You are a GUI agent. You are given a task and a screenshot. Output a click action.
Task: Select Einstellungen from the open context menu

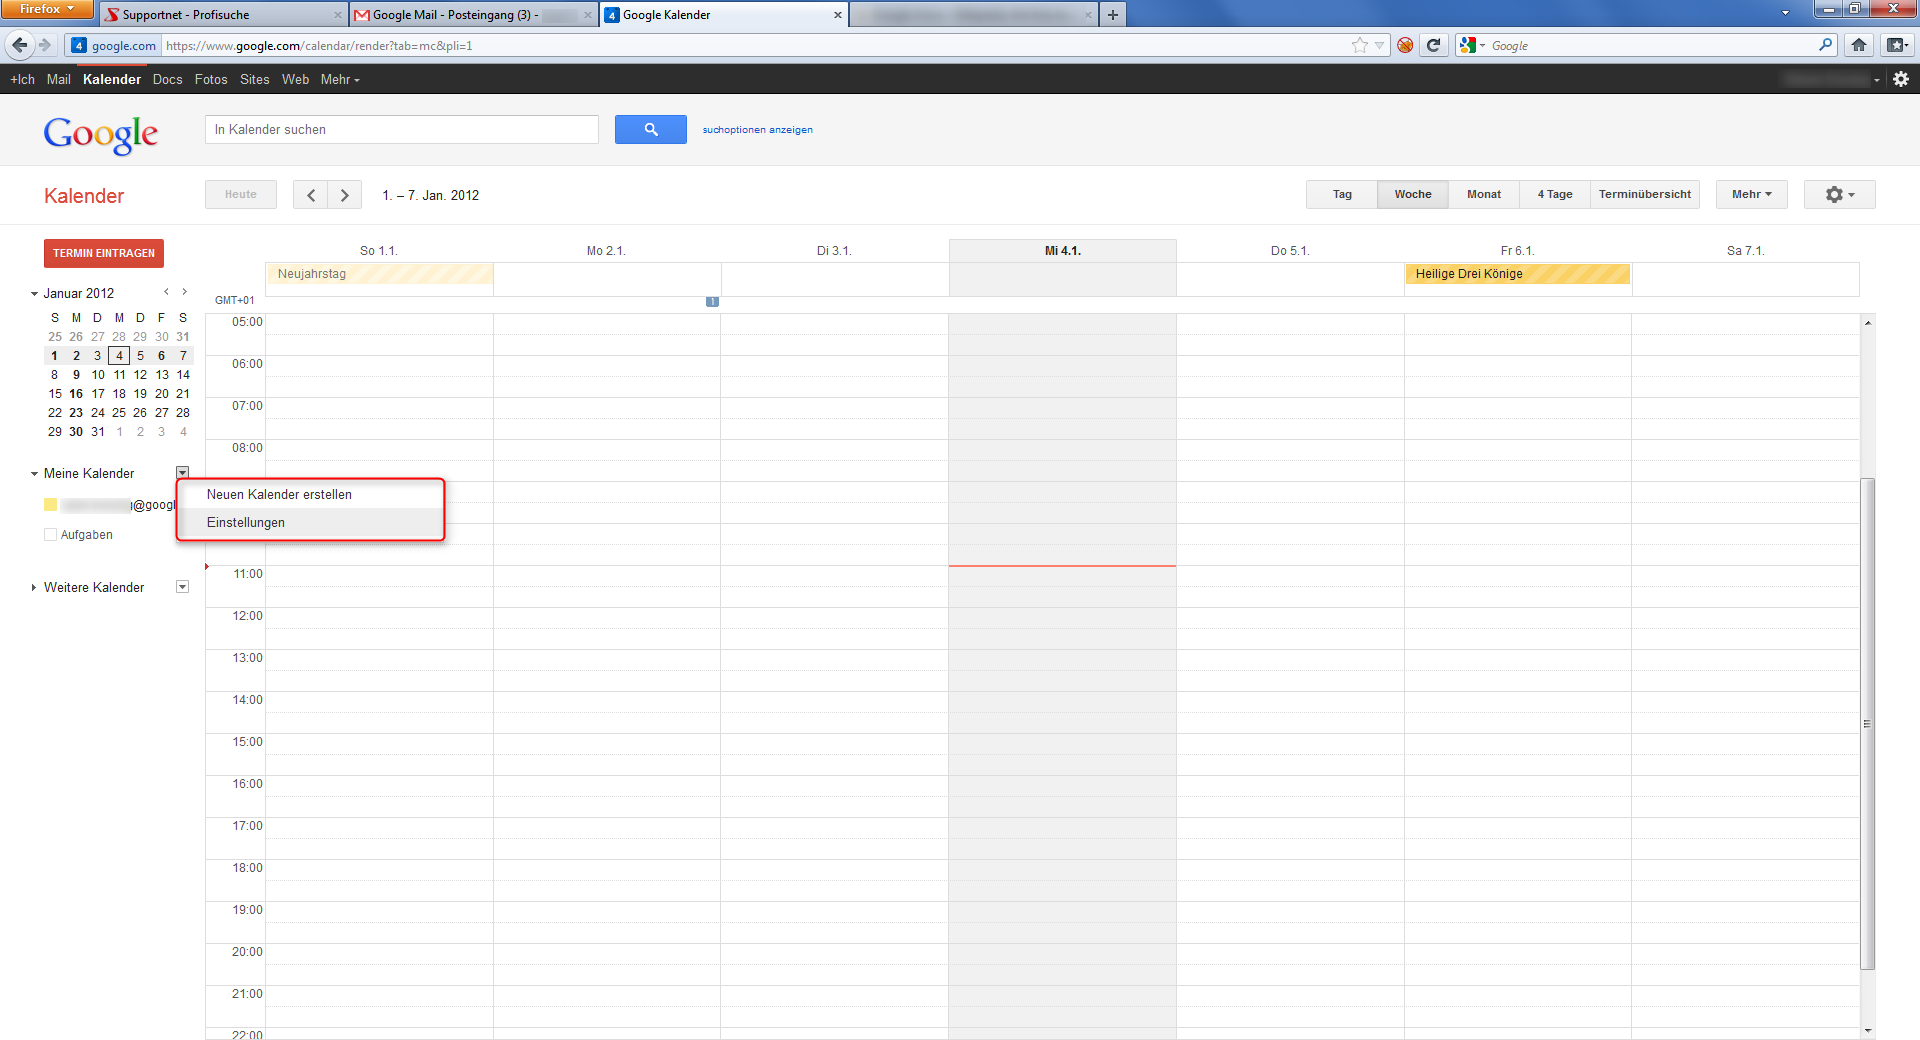point(246,522)
